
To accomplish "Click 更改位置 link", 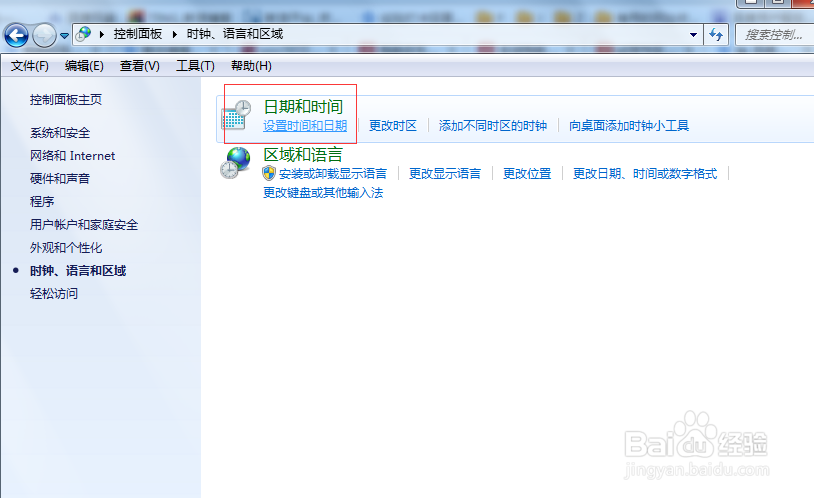I will coord(527,173).
